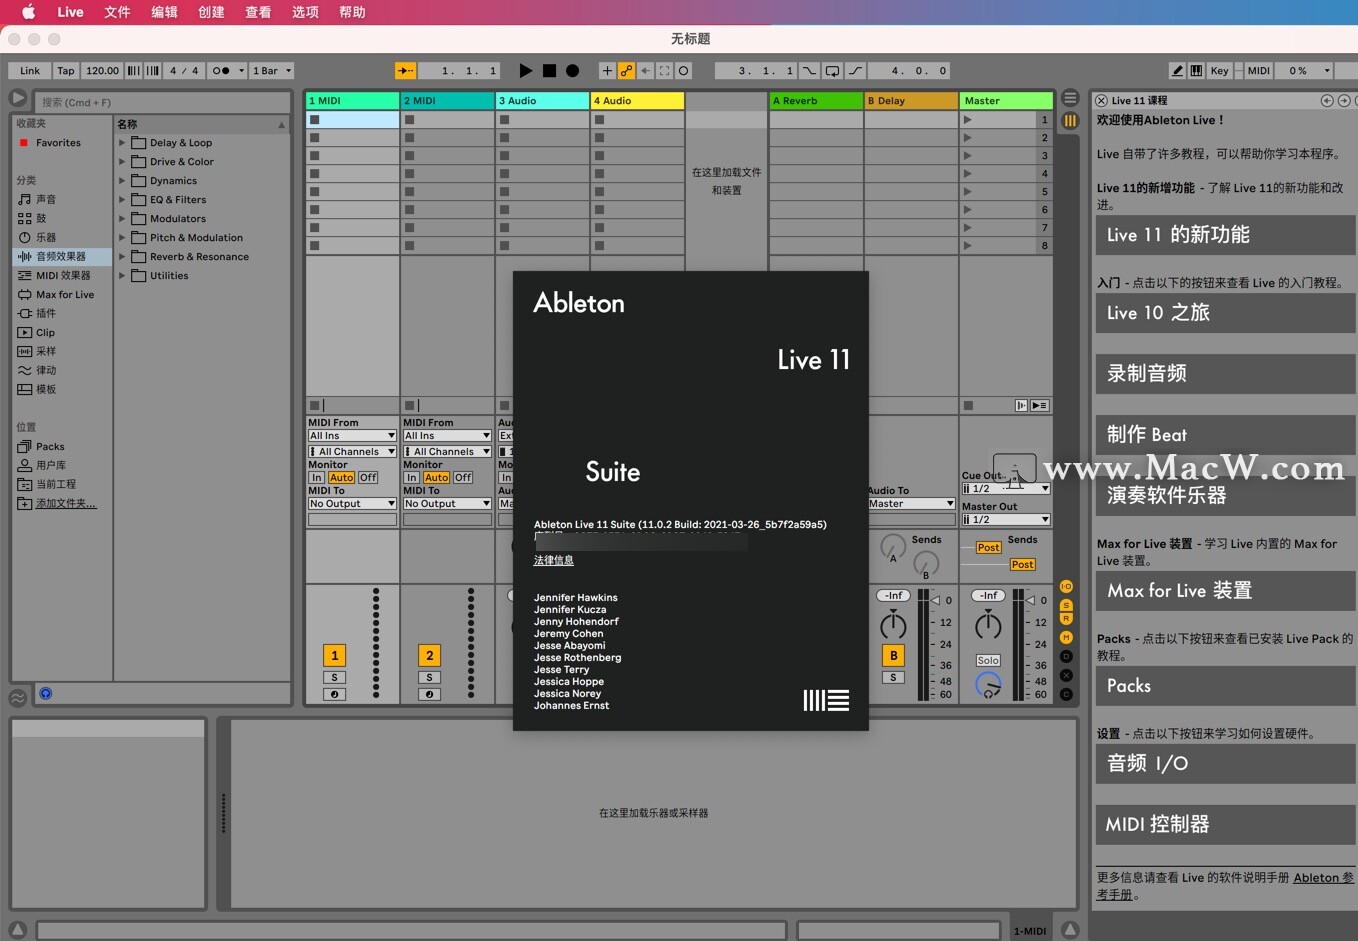
Task: Expand the Reverb & Resonance folder
Action: tap(123, 257)
